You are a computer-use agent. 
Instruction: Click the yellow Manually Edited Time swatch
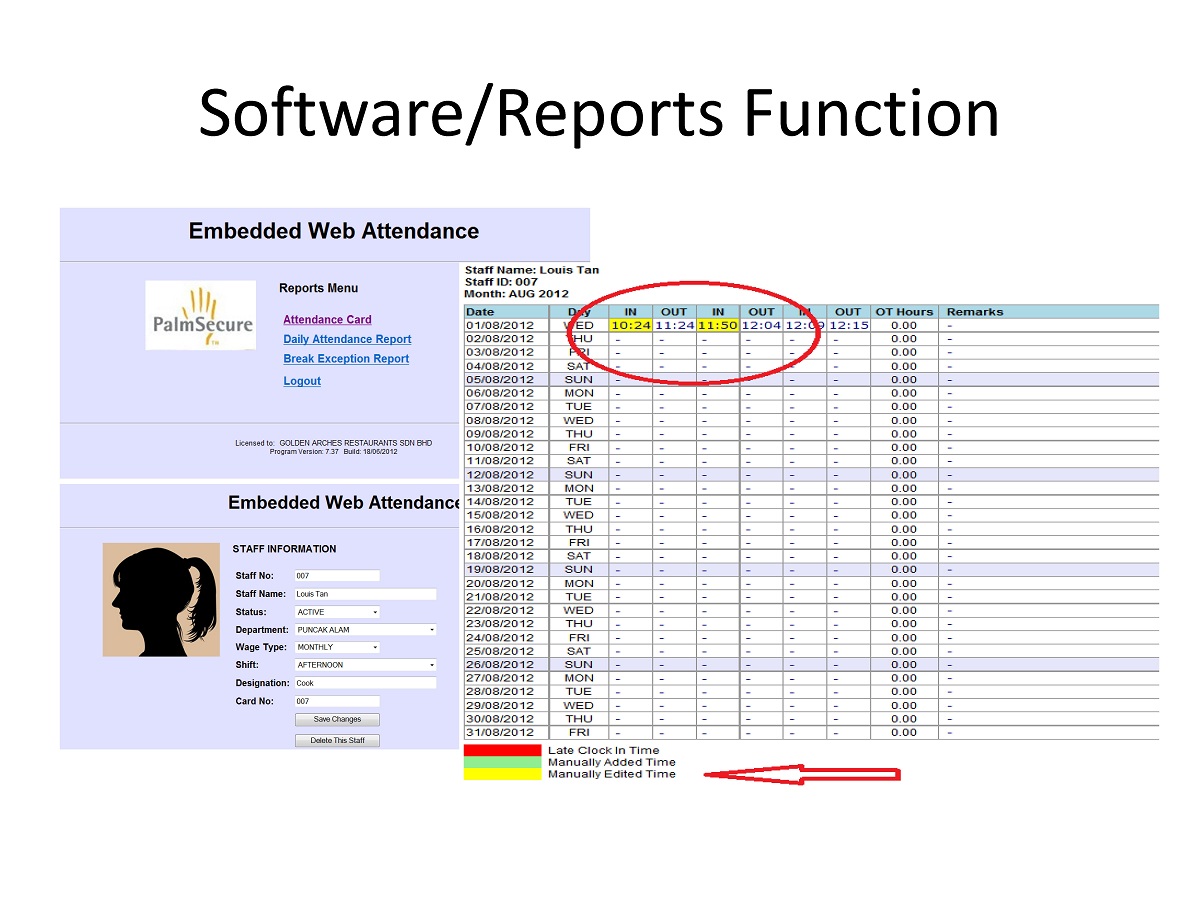[x=502, y=774]
